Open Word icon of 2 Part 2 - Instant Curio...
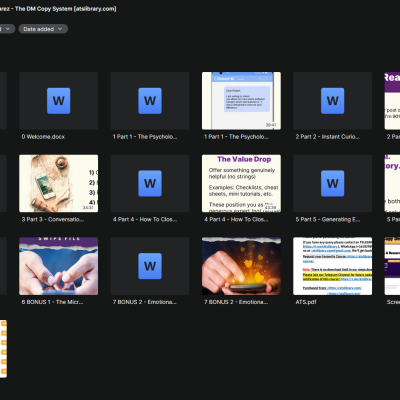This screenshot has height=400, width=400. (x=333, y=101)
